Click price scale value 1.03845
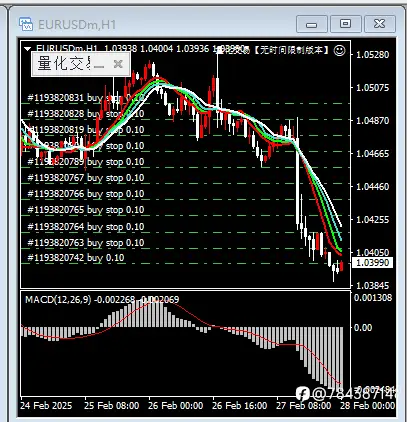The width and height of the screenshot is (407, 422). 373,286
